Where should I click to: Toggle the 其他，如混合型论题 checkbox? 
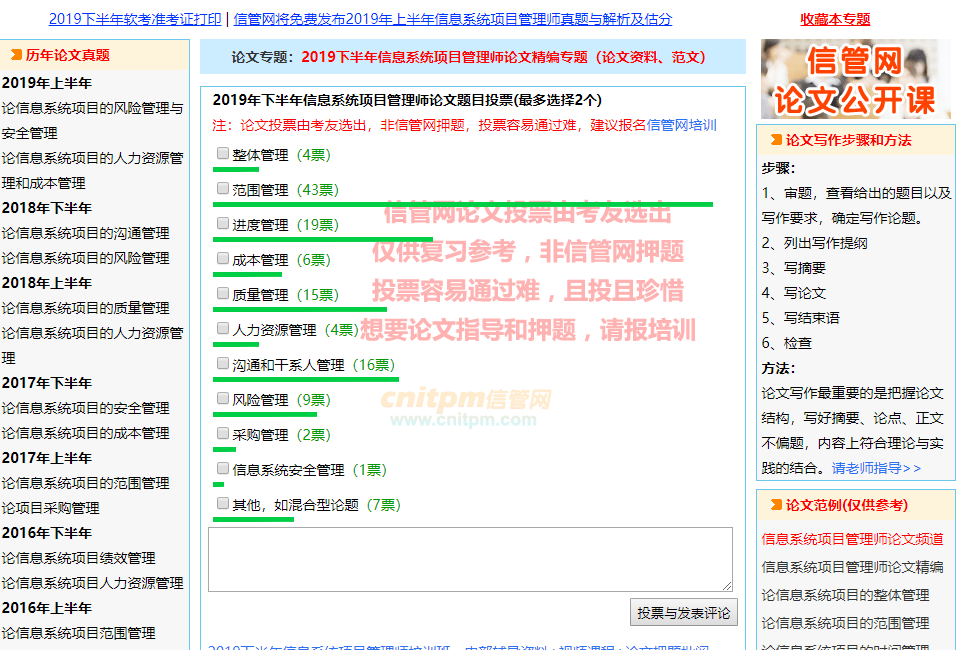coord(223,504)
